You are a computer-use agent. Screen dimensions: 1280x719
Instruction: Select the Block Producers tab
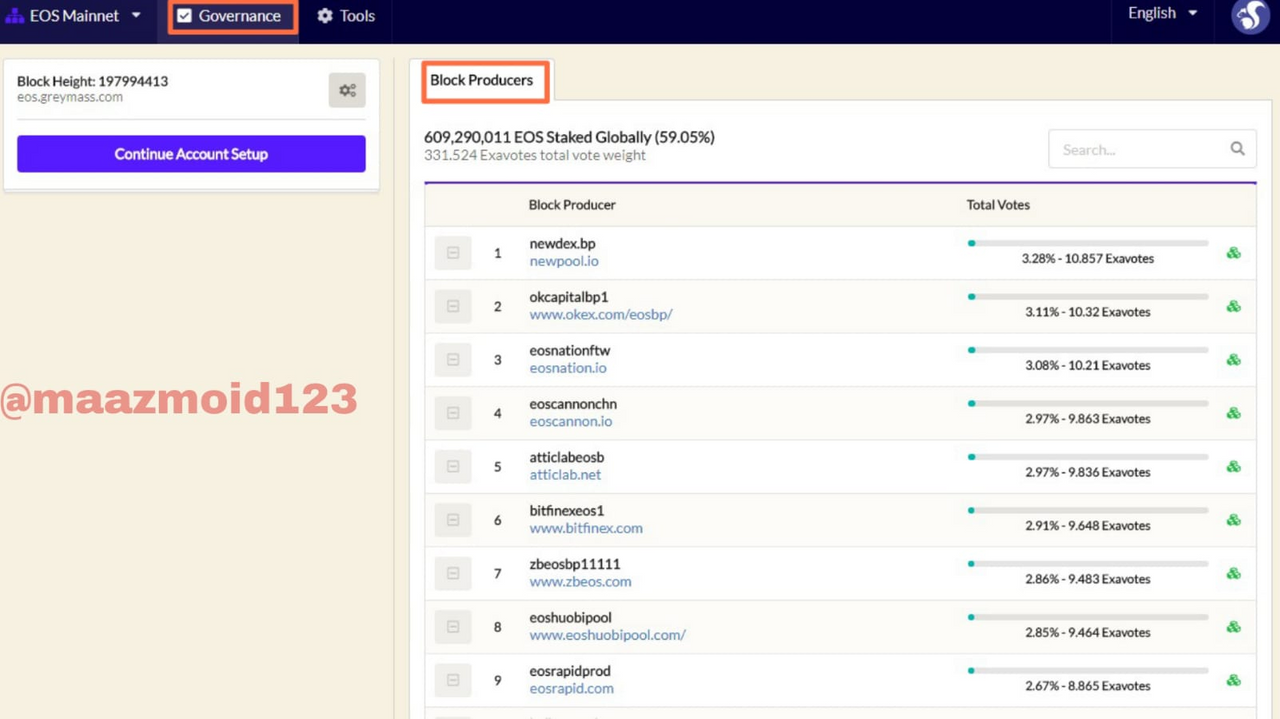484,81
